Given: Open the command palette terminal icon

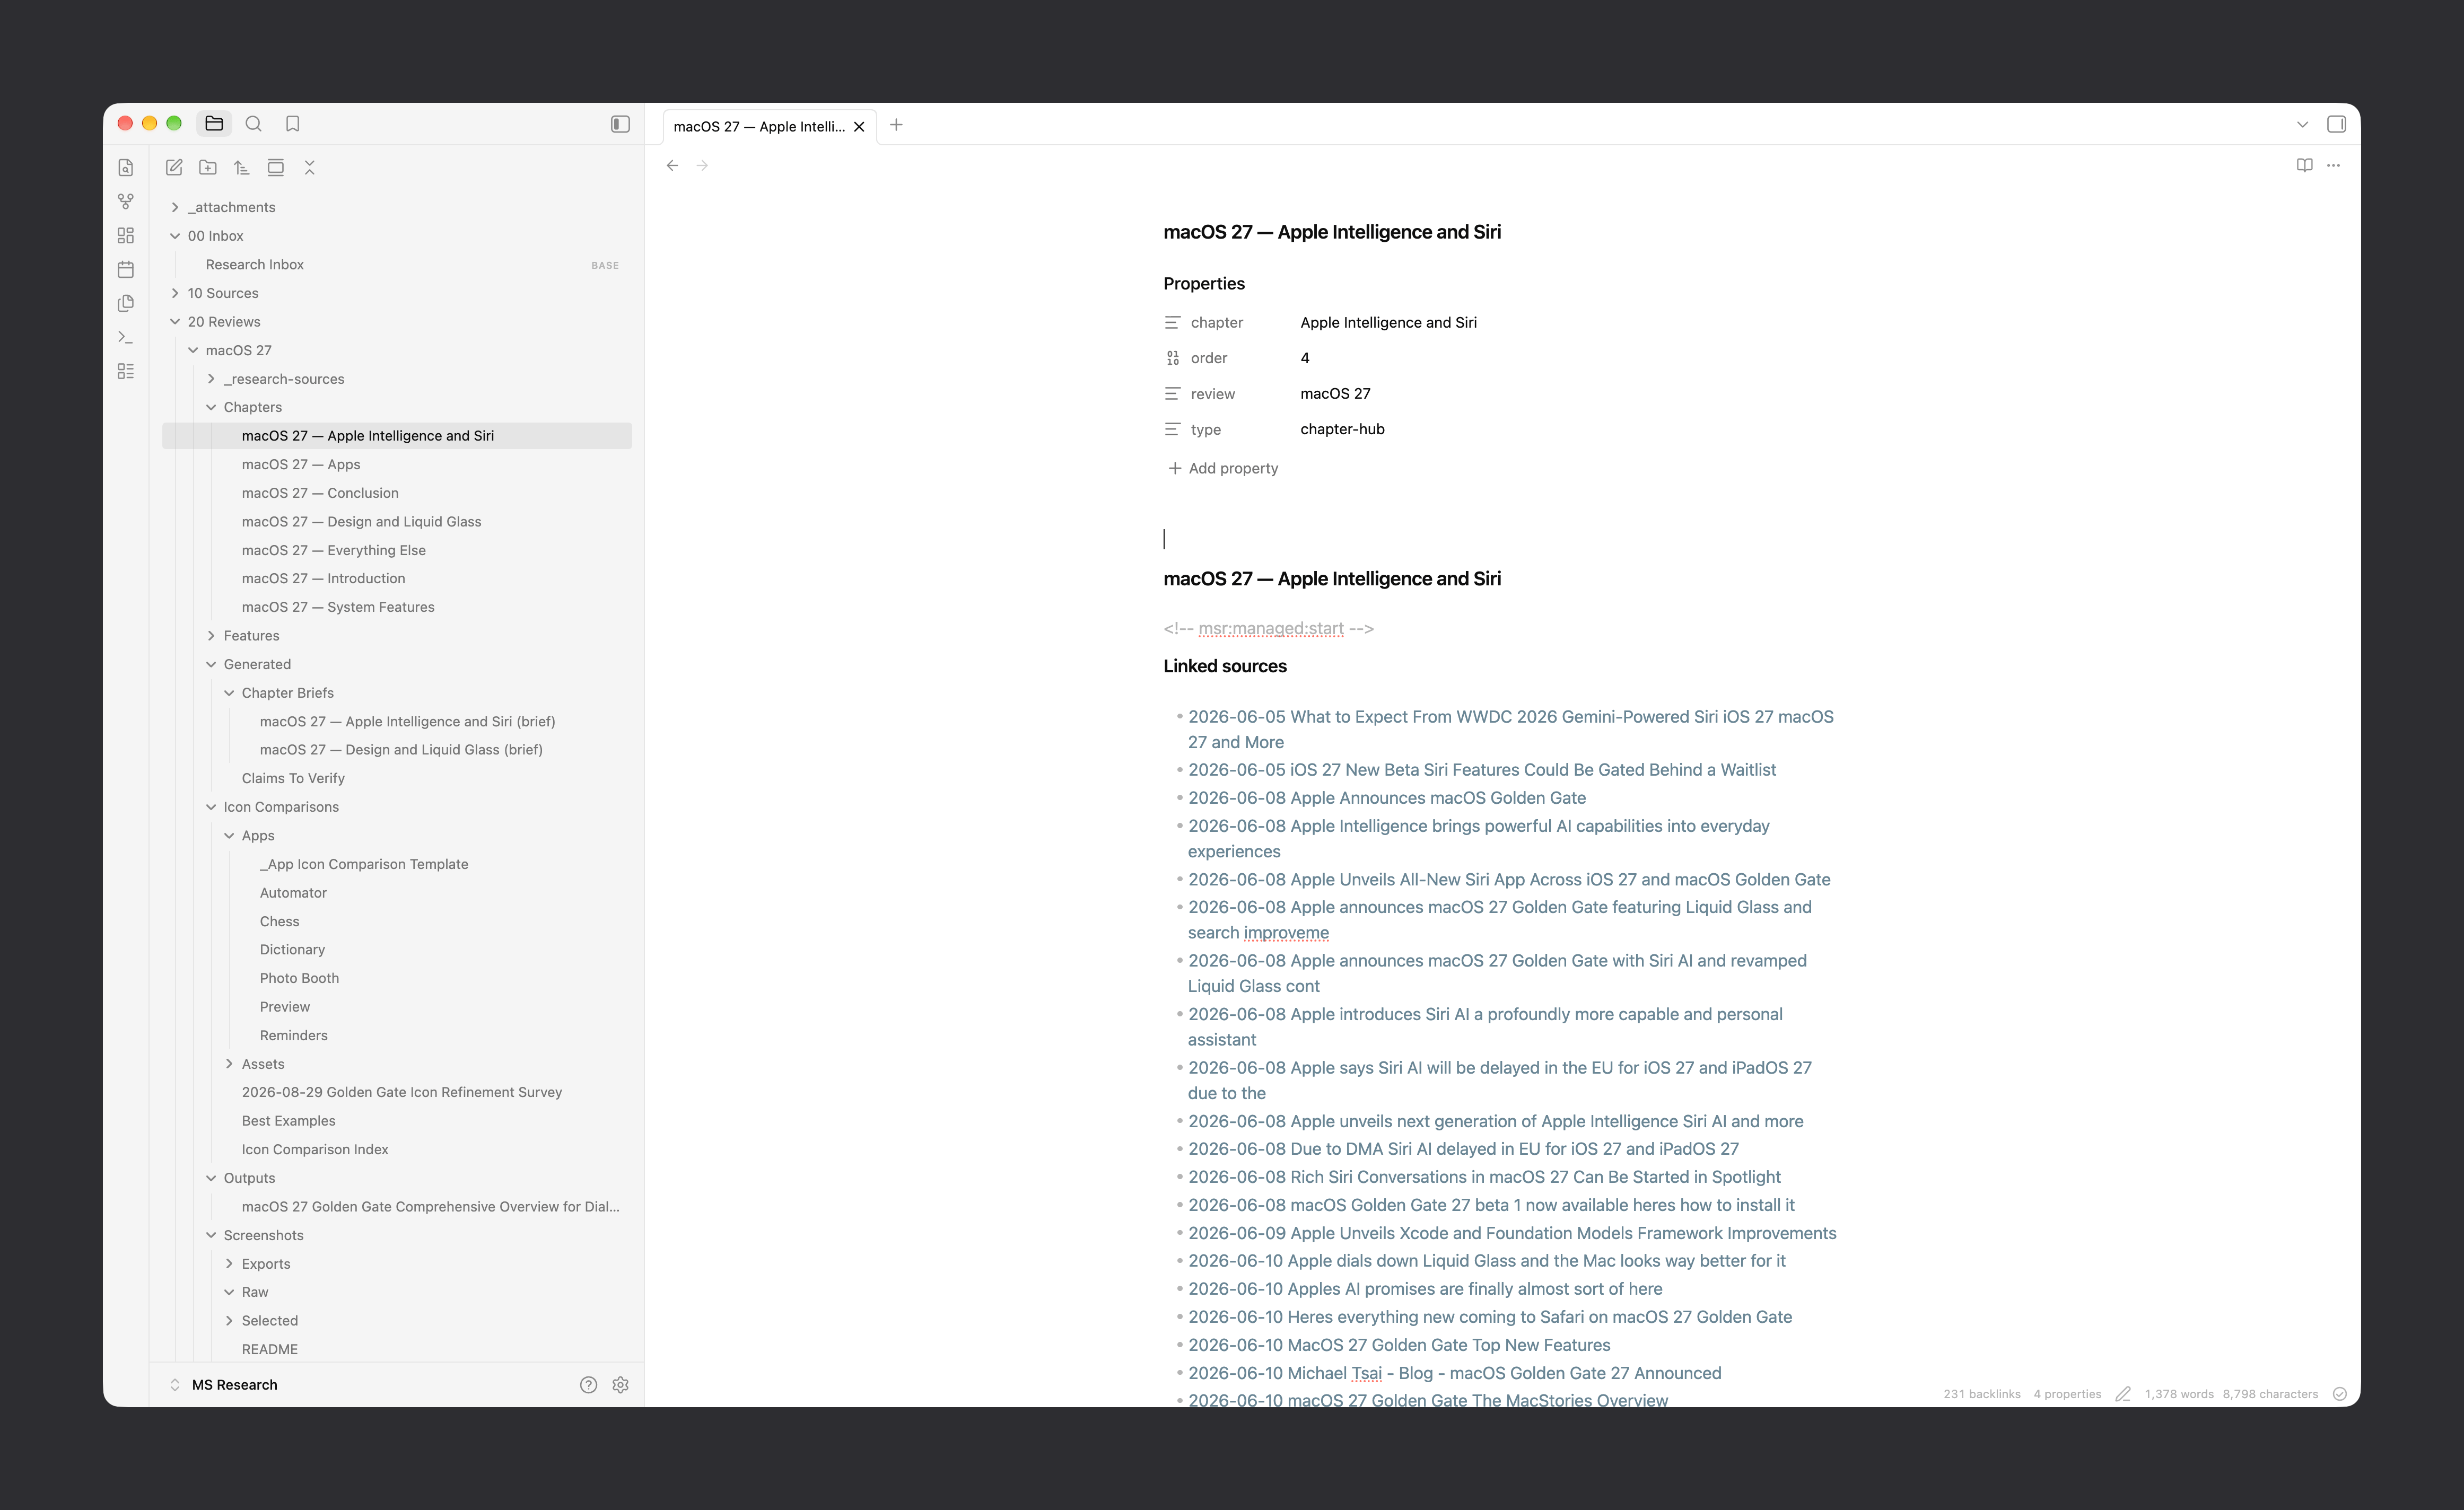Looking at the screenshot, I should (126, 337).
